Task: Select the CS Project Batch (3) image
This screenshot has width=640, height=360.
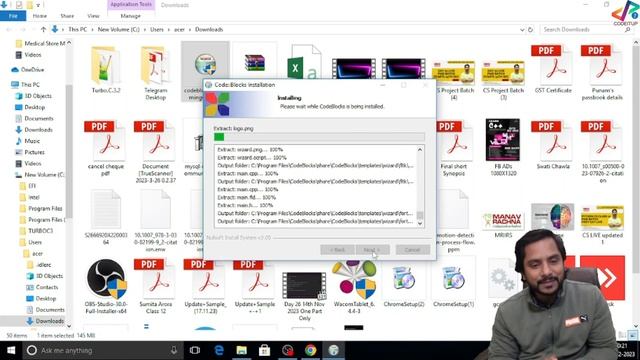Action: [x=503, y=73]
